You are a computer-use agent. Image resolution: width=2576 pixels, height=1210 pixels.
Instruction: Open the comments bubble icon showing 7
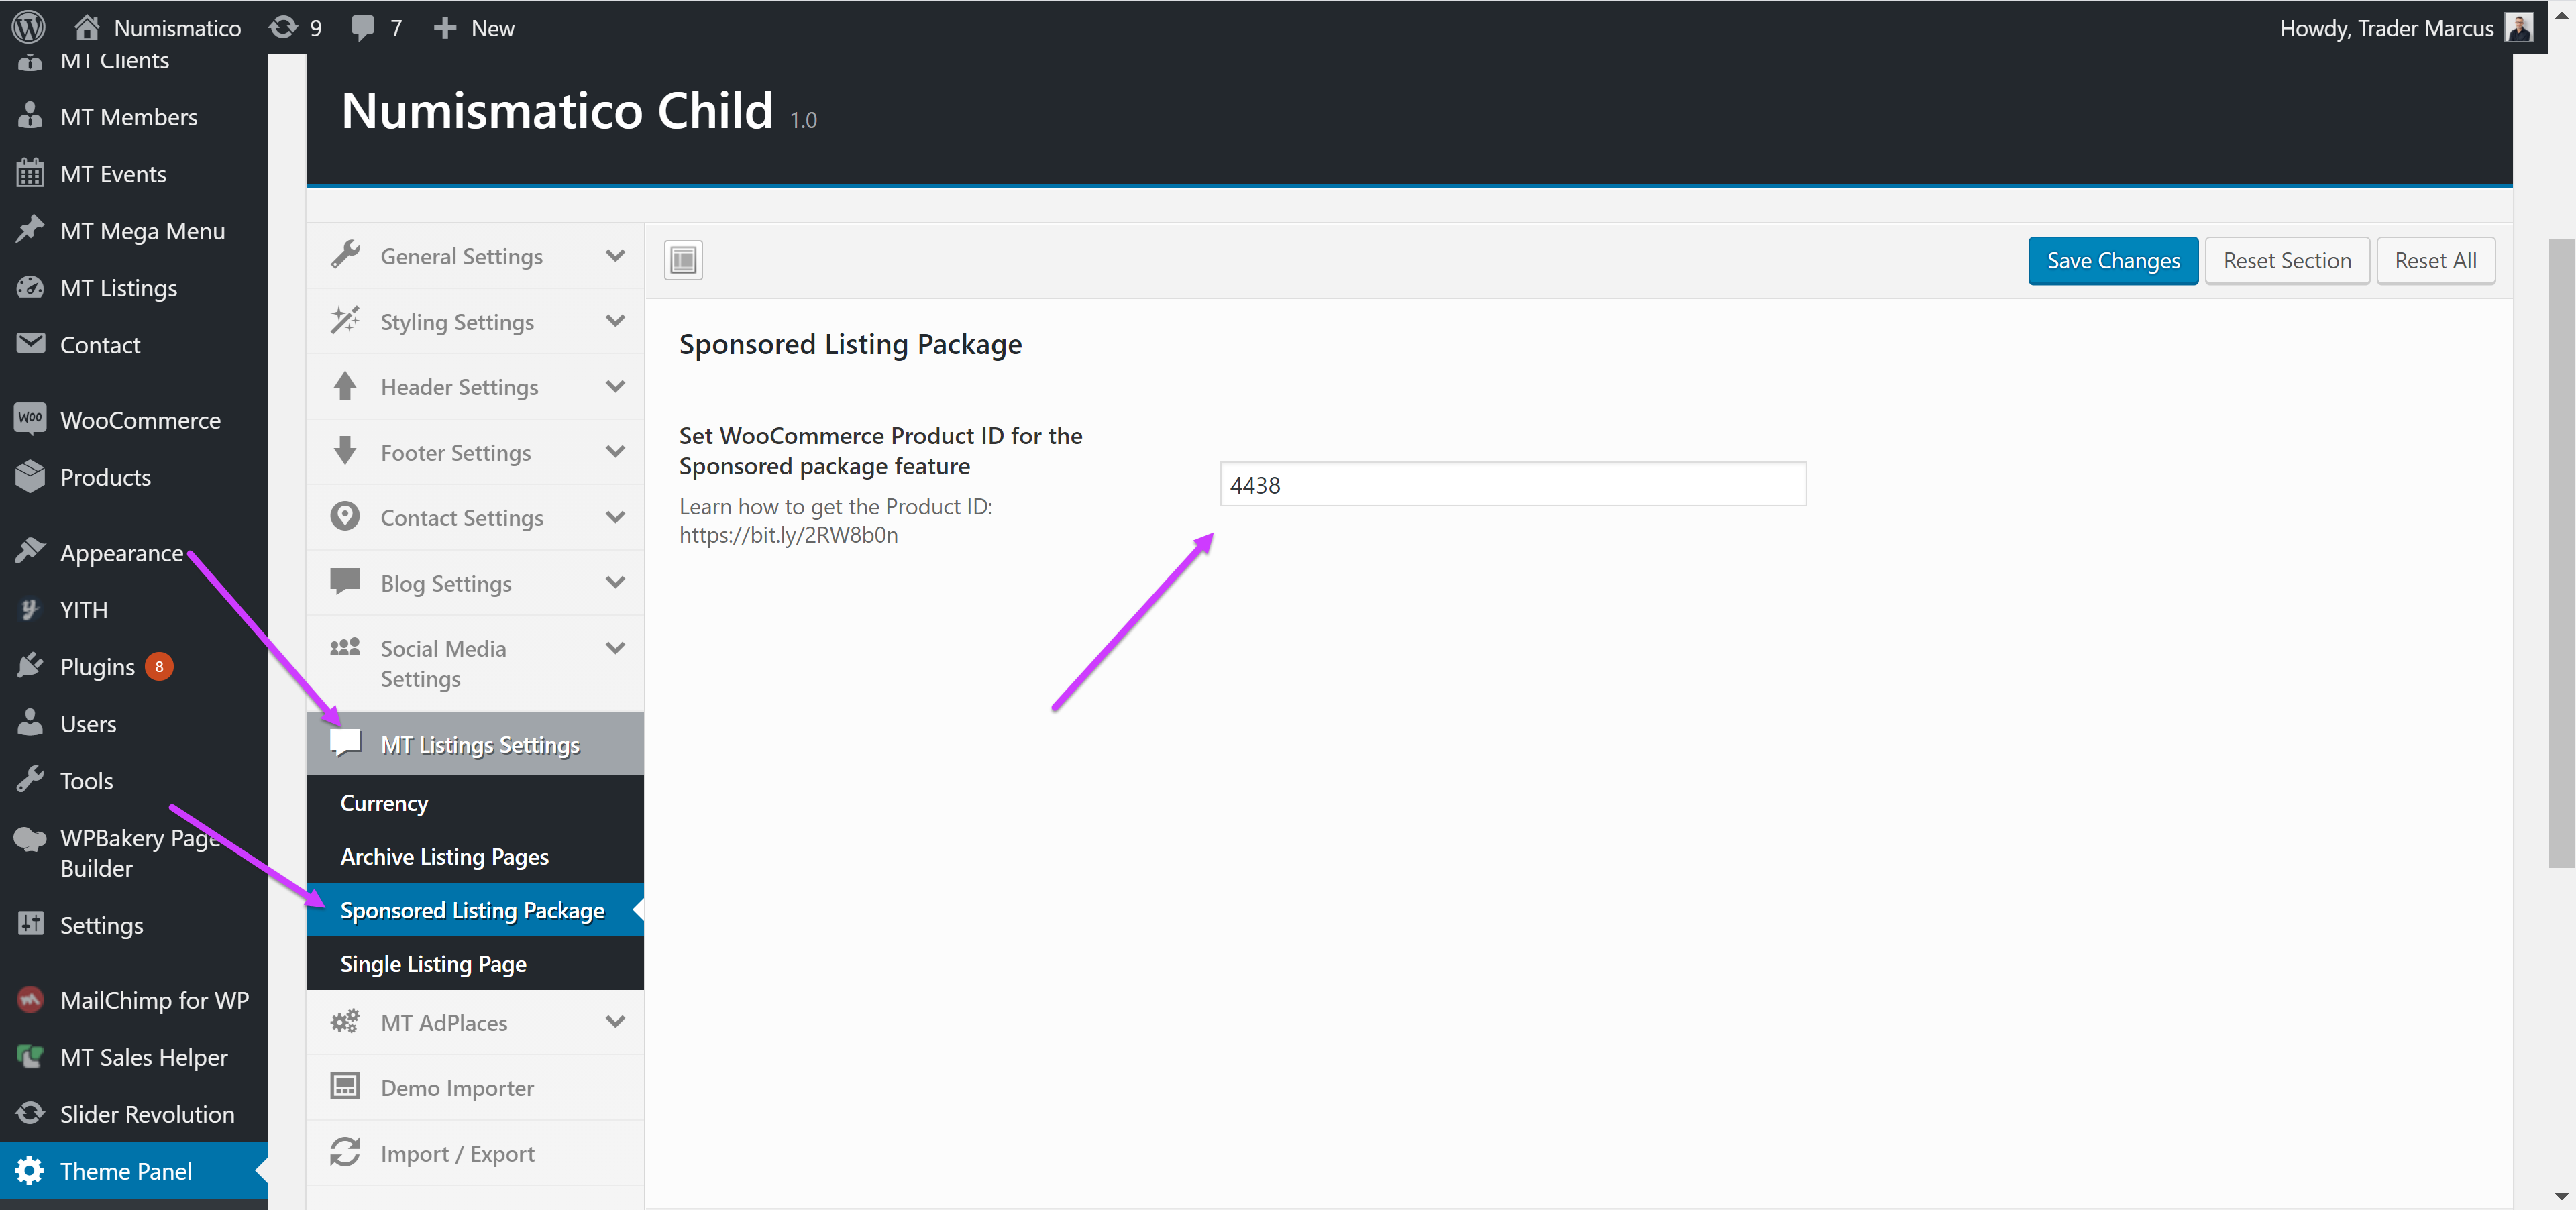[363, 28]
